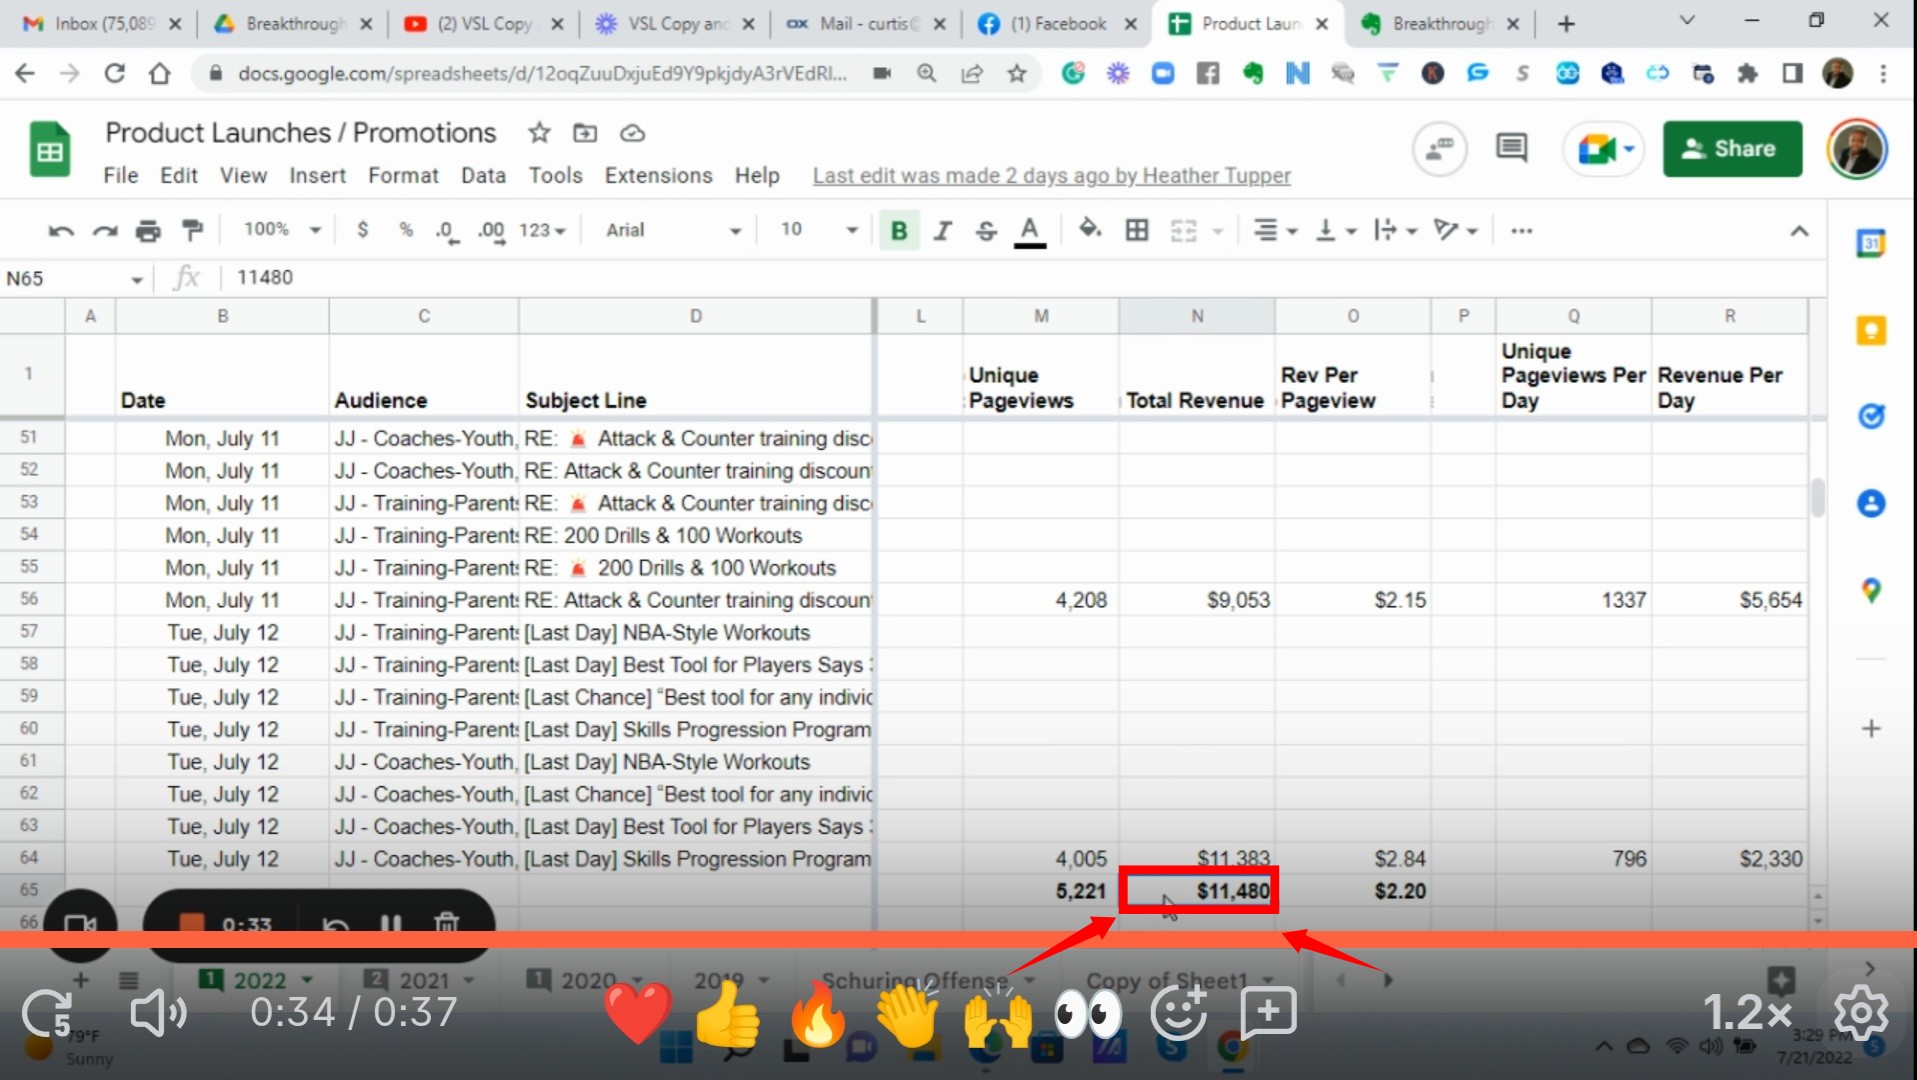
Task: Open the Data menu
Action: point(483,175)
